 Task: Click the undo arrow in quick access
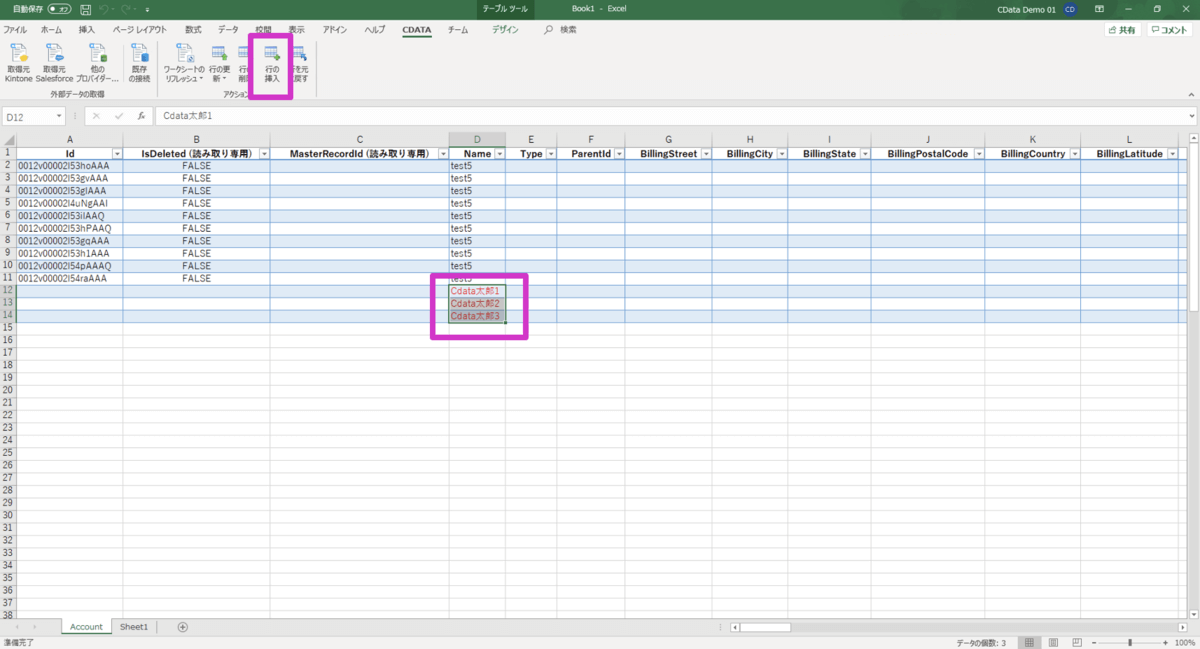(104, 8)
